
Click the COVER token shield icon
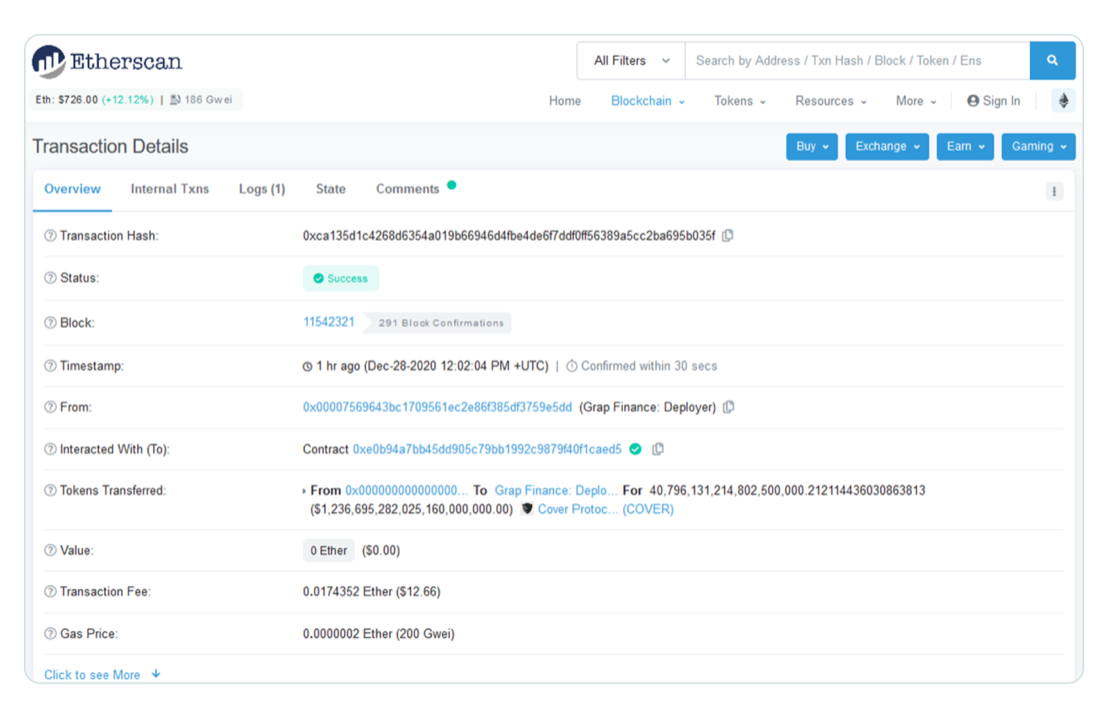click(x=527, y=508)
